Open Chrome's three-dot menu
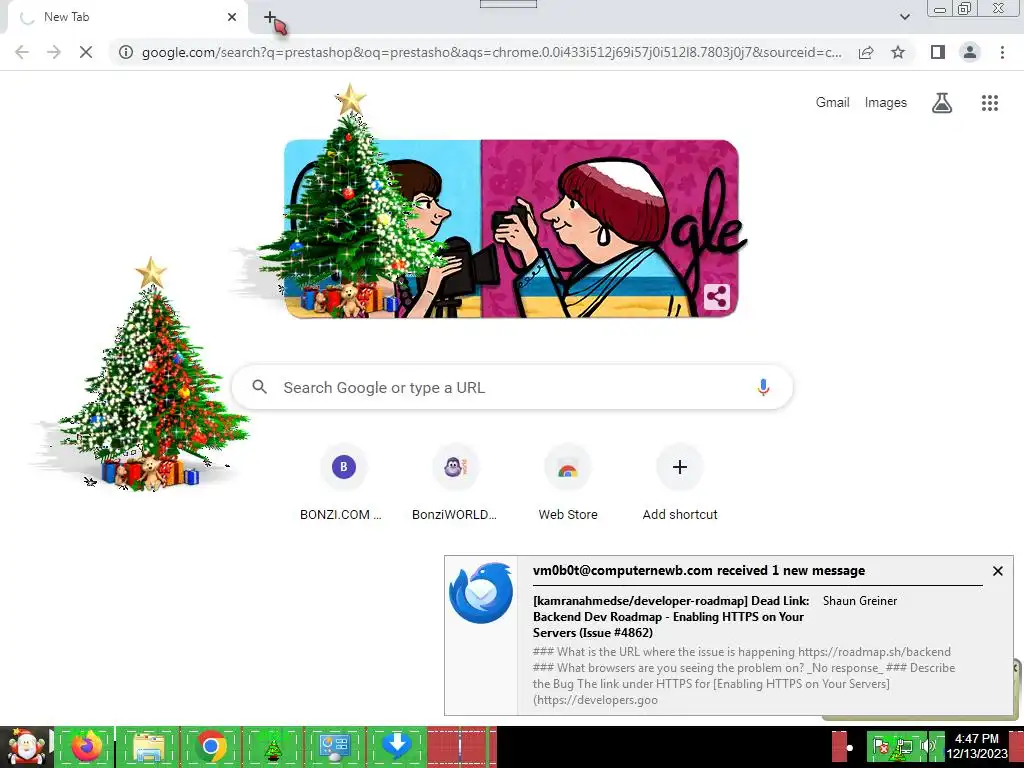 (1002, 52)
